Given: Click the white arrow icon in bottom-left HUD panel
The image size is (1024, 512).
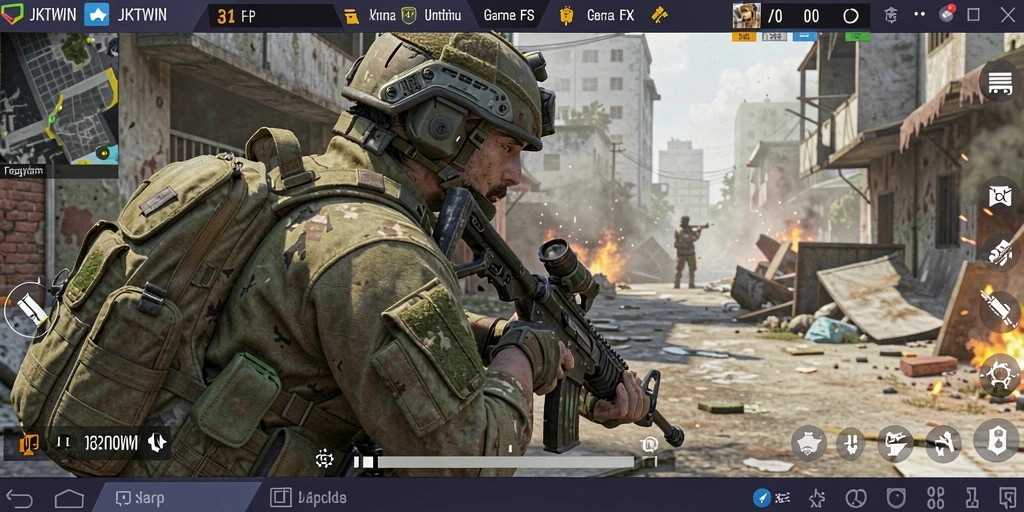Looking at the screenshot, I should click(157, 443).
